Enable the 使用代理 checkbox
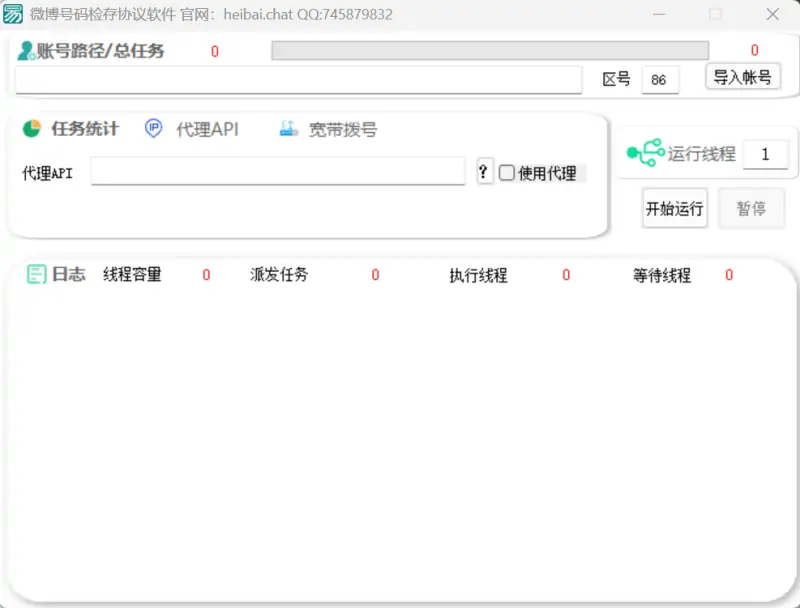Viewport: 800px width, 608px height. (507, 173)
